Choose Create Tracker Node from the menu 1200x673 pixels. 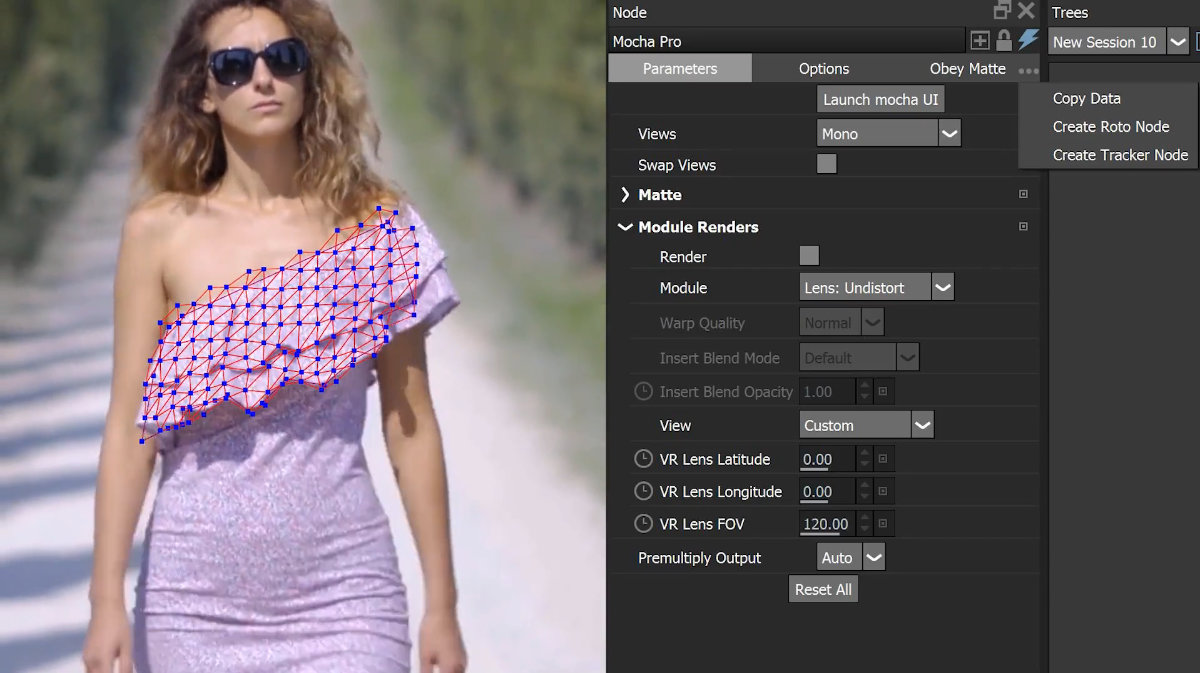(x=1120, y=155)
